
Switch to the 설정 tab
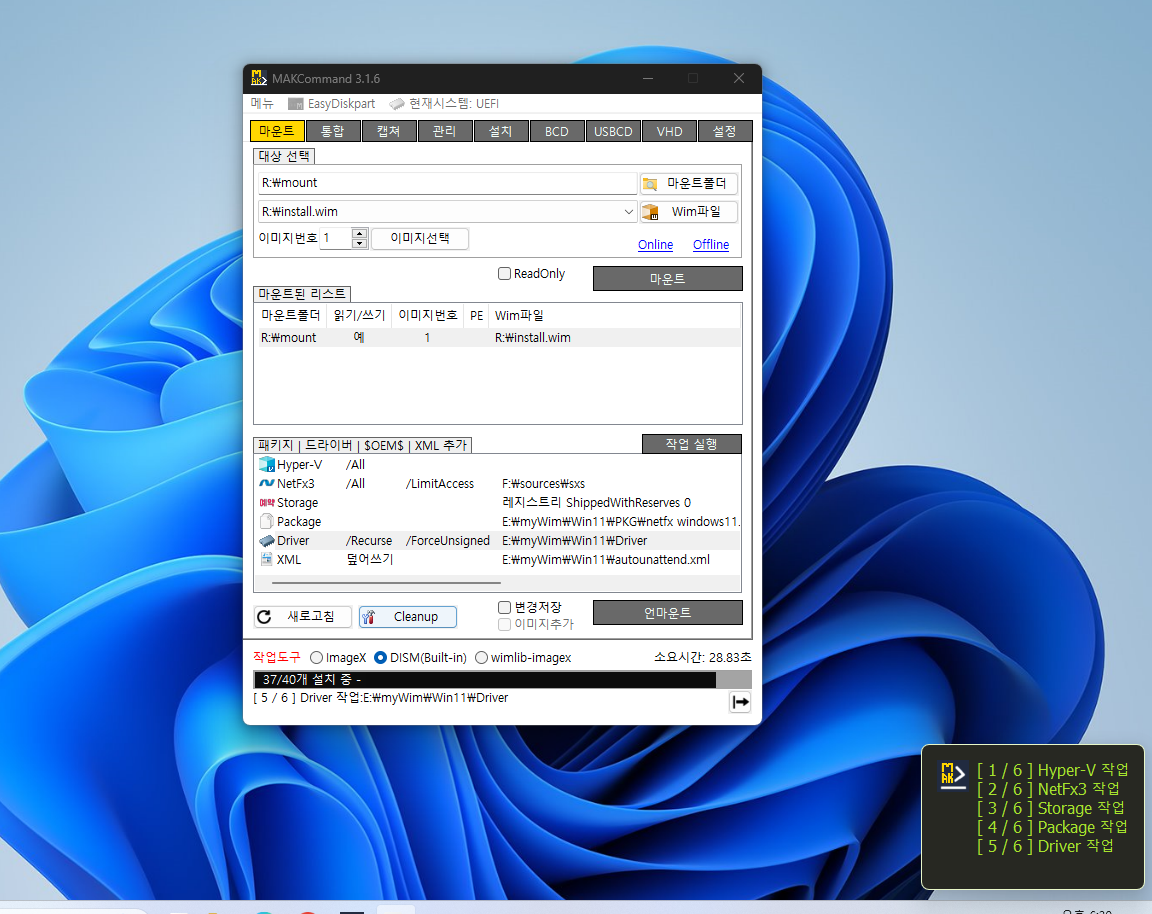tap(725, 131)
